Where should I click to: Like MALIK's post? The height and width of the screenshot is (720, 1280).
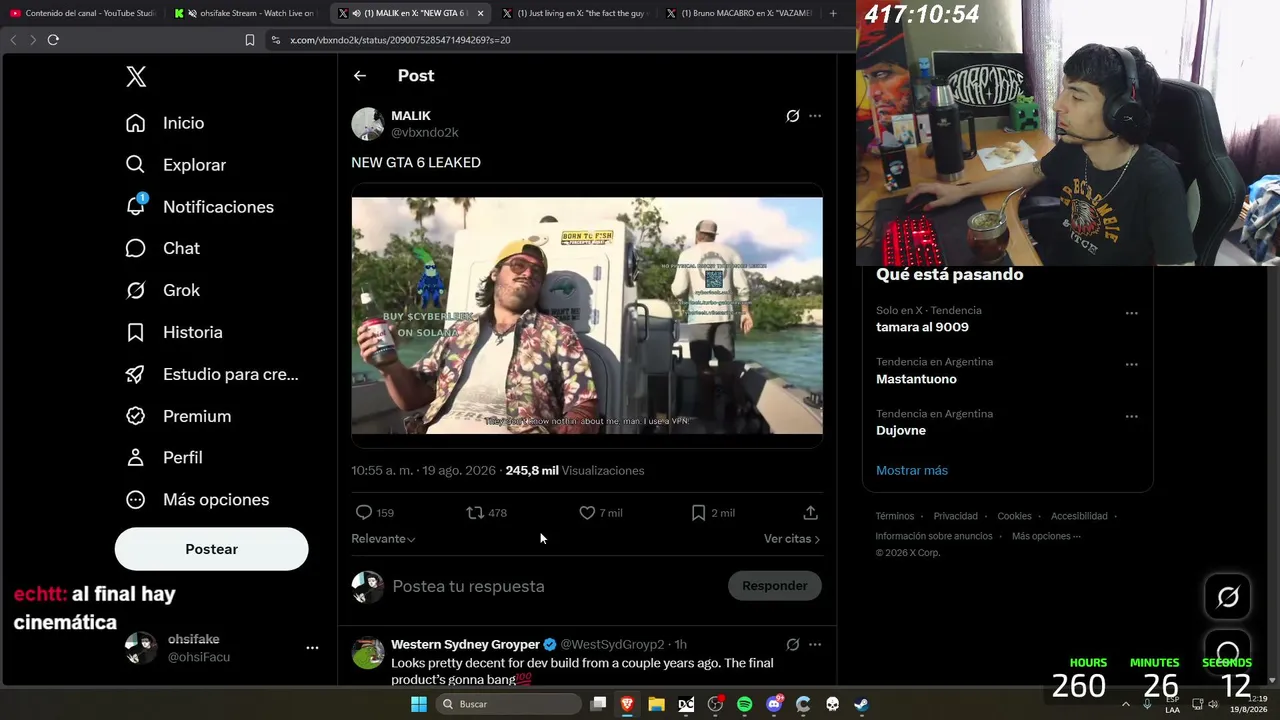tap(587, 513)
